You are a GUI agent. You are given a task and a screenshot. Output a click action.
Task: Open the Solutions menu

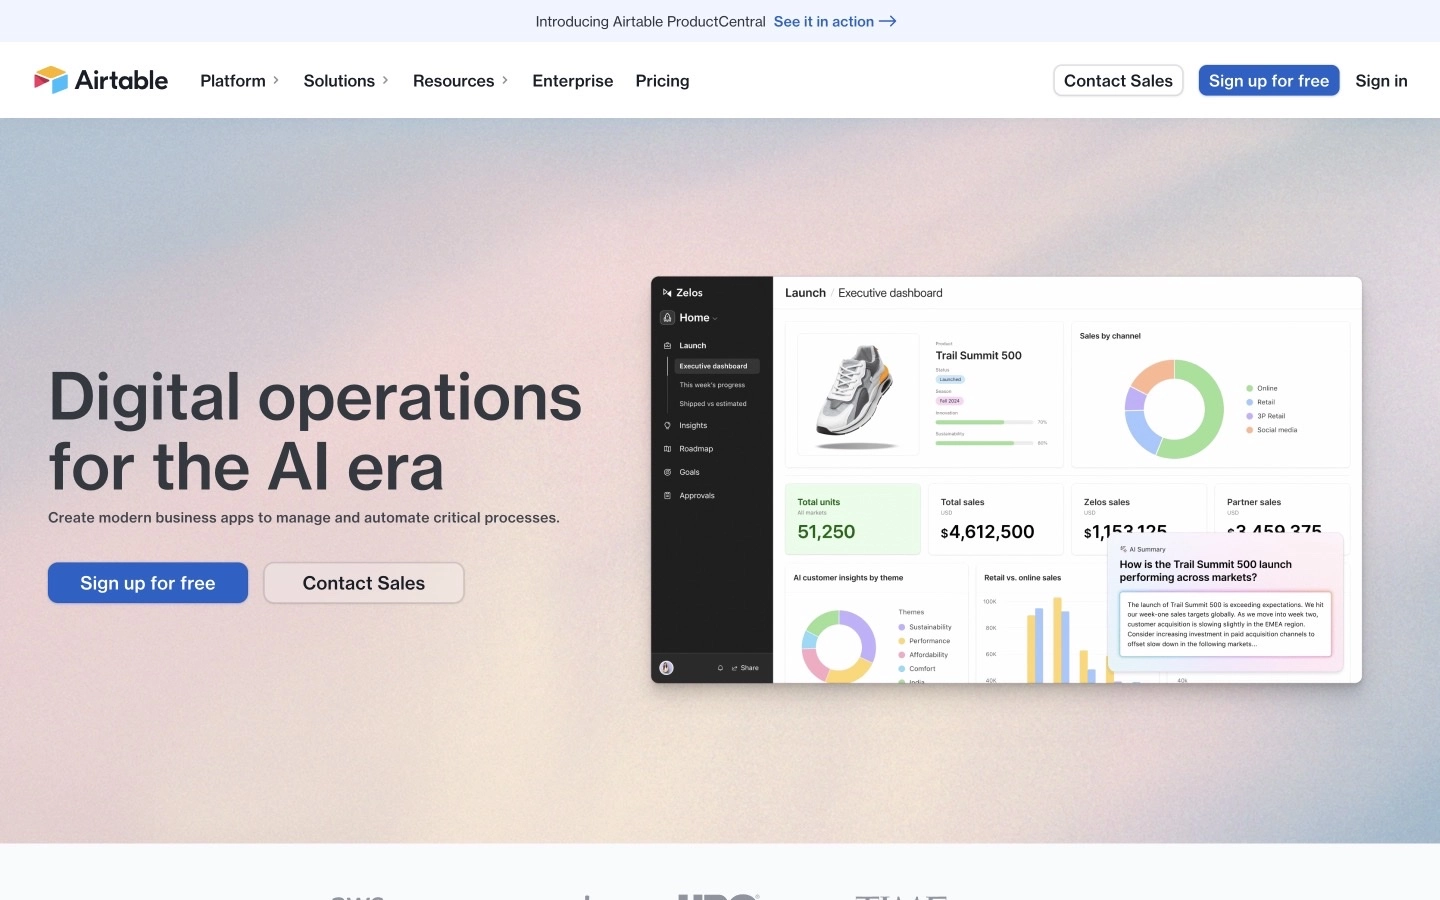339,81
